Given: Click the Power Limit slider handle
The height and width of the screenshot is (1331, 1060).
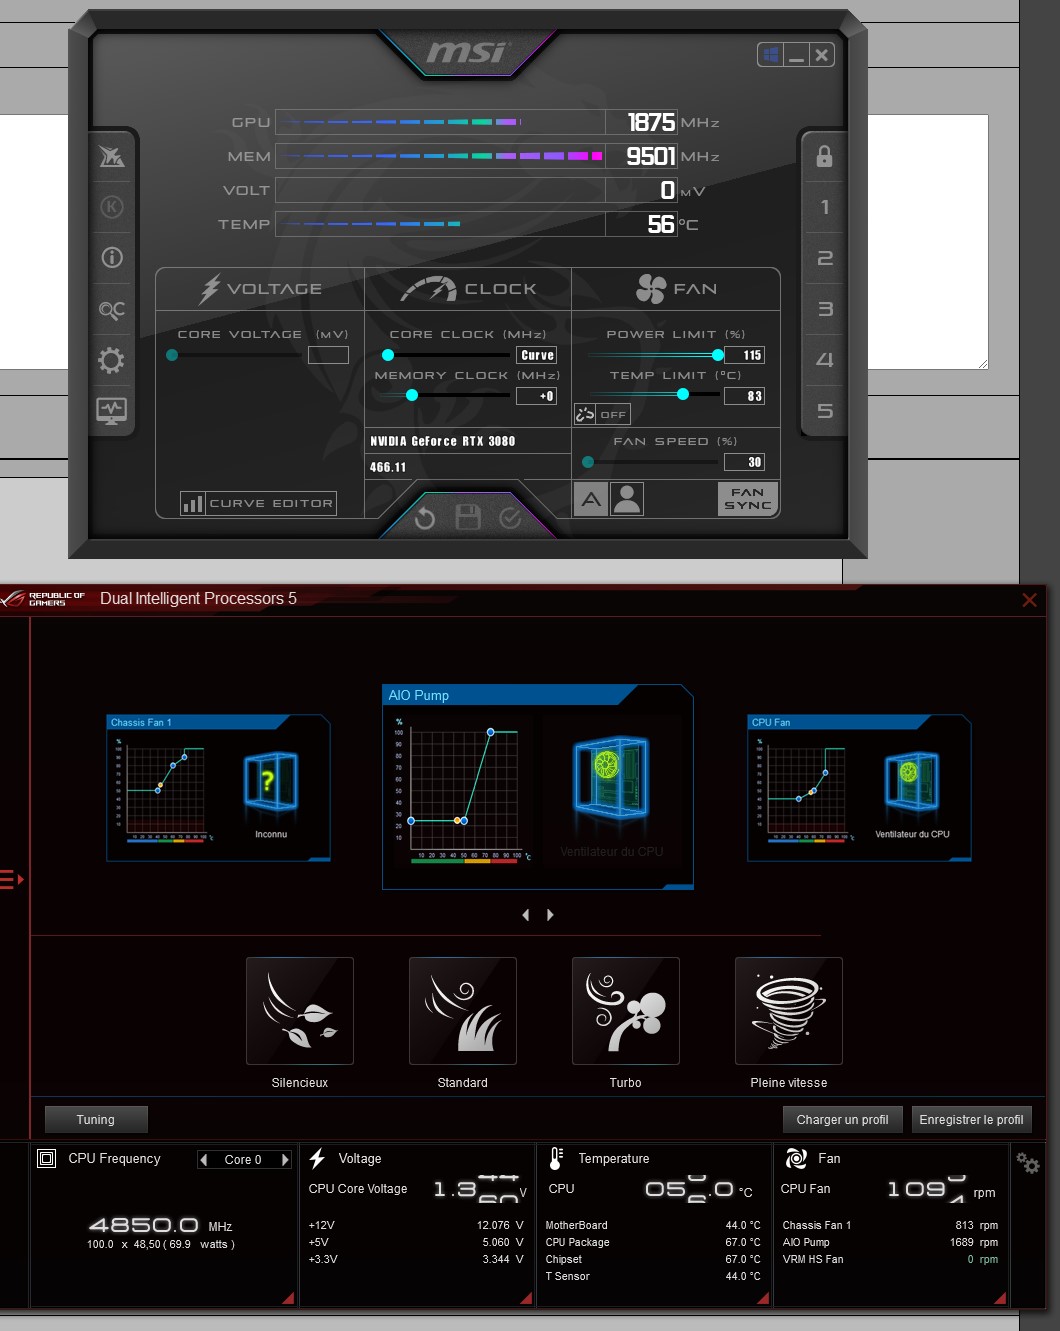Looking at the screenshot, I should click(718, 355).
